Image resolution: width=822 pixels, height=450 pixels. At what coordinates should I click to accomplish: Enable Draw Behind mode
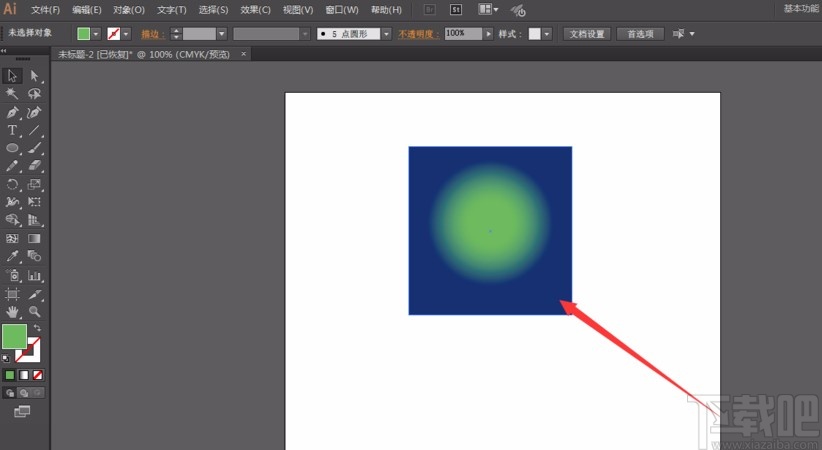(x=24, y=393)
